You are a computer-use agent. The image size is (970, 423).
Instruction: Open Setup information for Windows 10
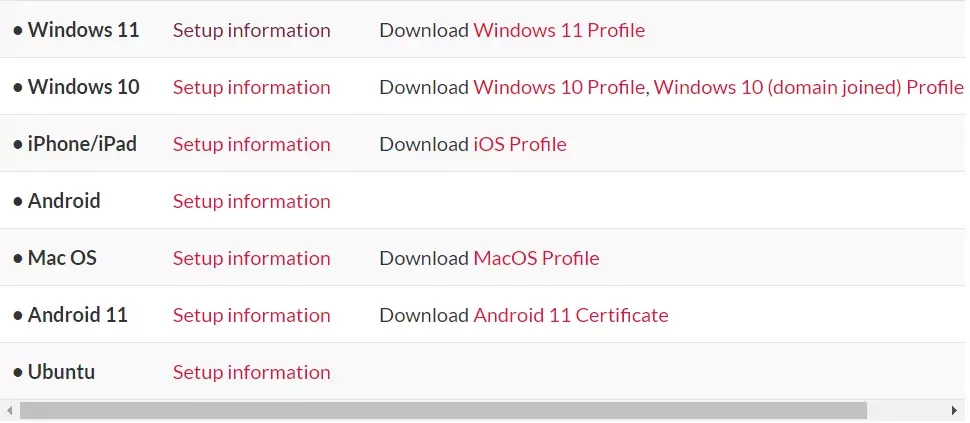pos(251,87)
